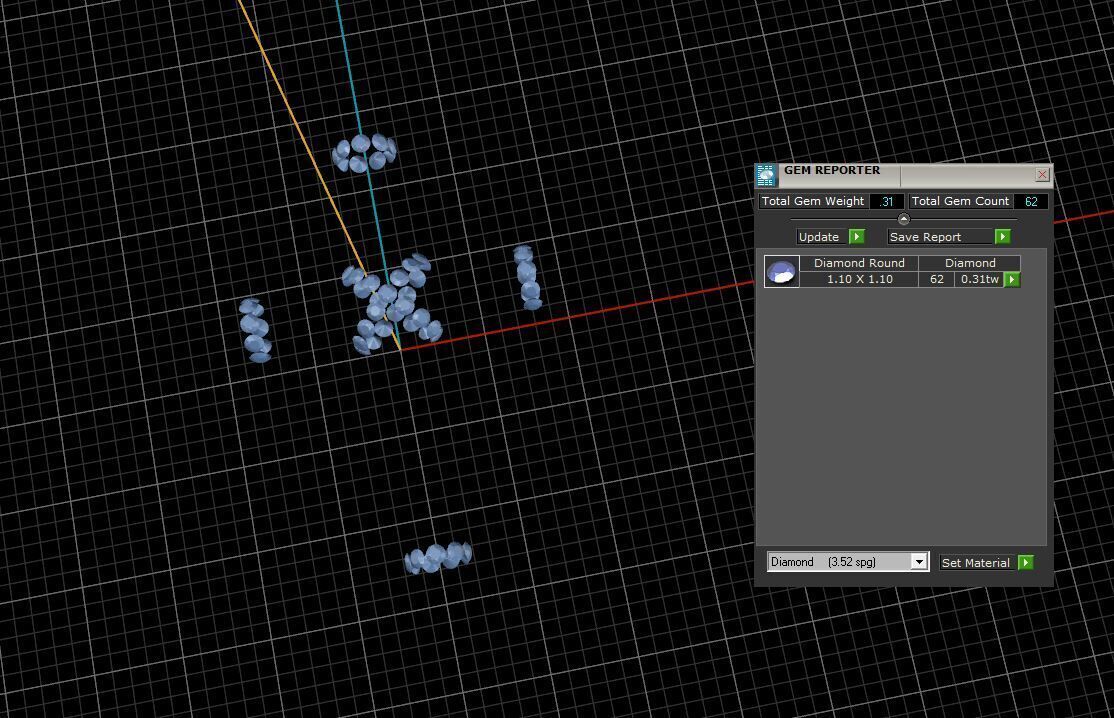Viewport: 1114px width, 718px height.
Task: Click green arrow next to Save Report
Action: tap(1002, 236)
